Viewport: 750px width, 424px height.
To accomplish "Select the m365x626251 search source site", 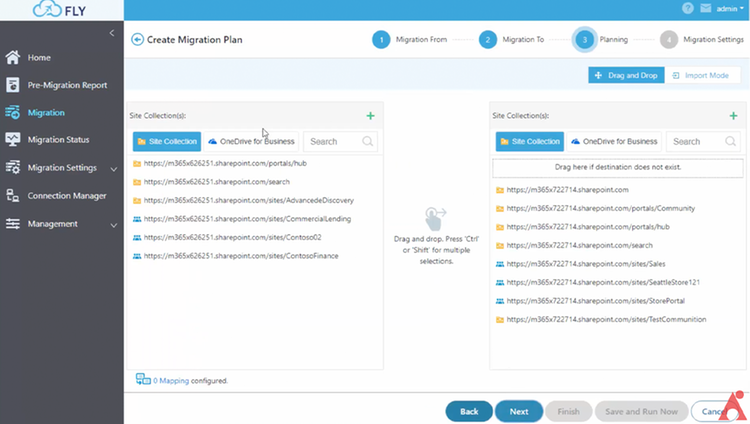I will click(216, 182).
